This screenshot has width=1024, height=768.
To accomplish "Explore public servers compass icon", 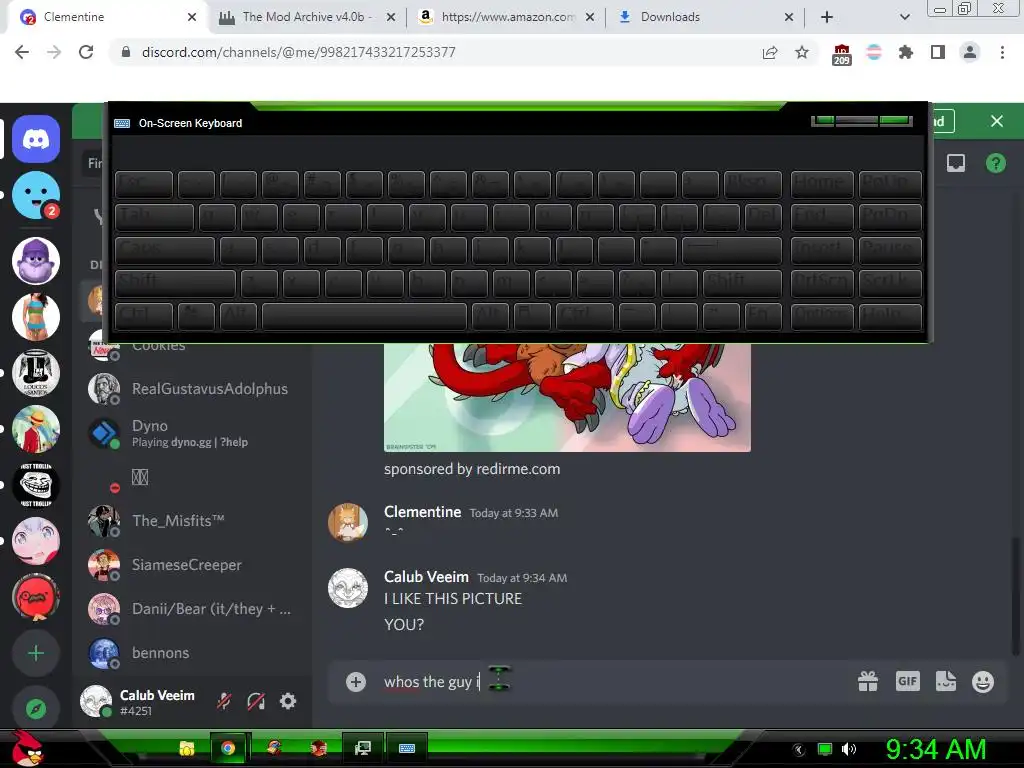I will [x=36, y=708].
